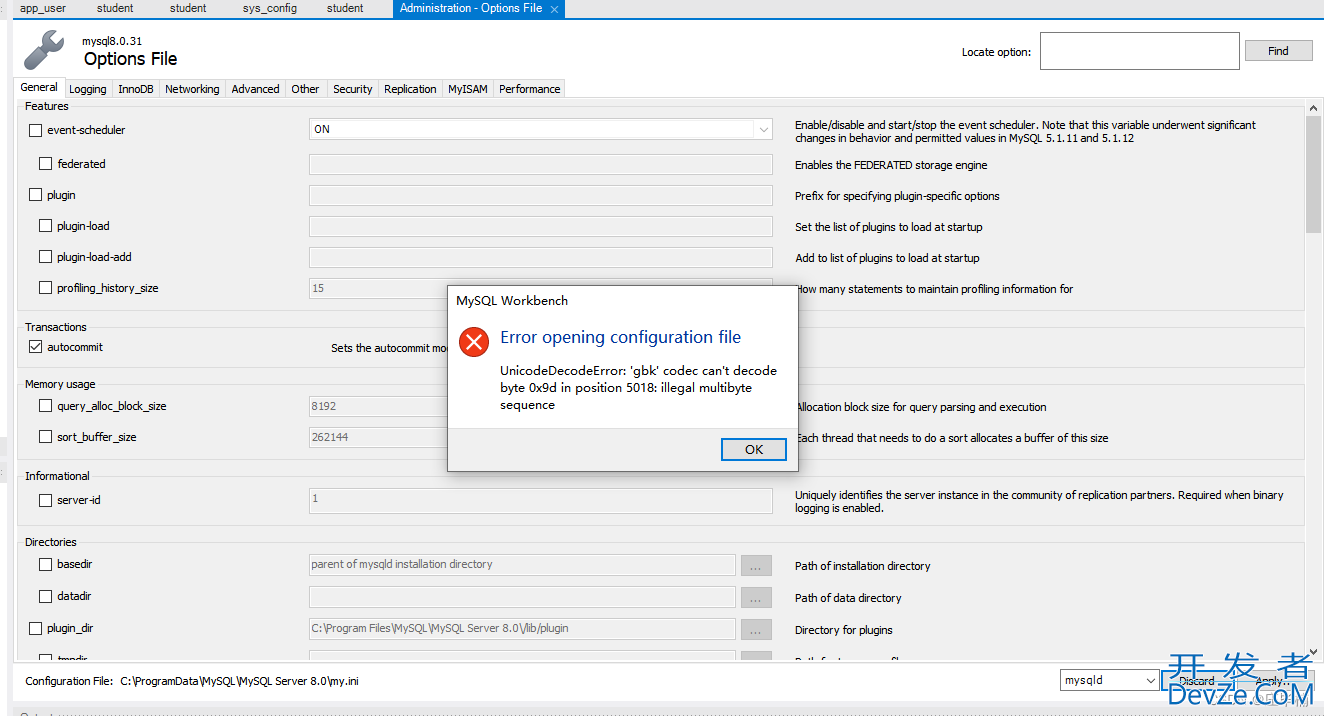Select the General tab
Image resolution: width=1324 pixels, height=716 pixels.
tap(39, 87)
